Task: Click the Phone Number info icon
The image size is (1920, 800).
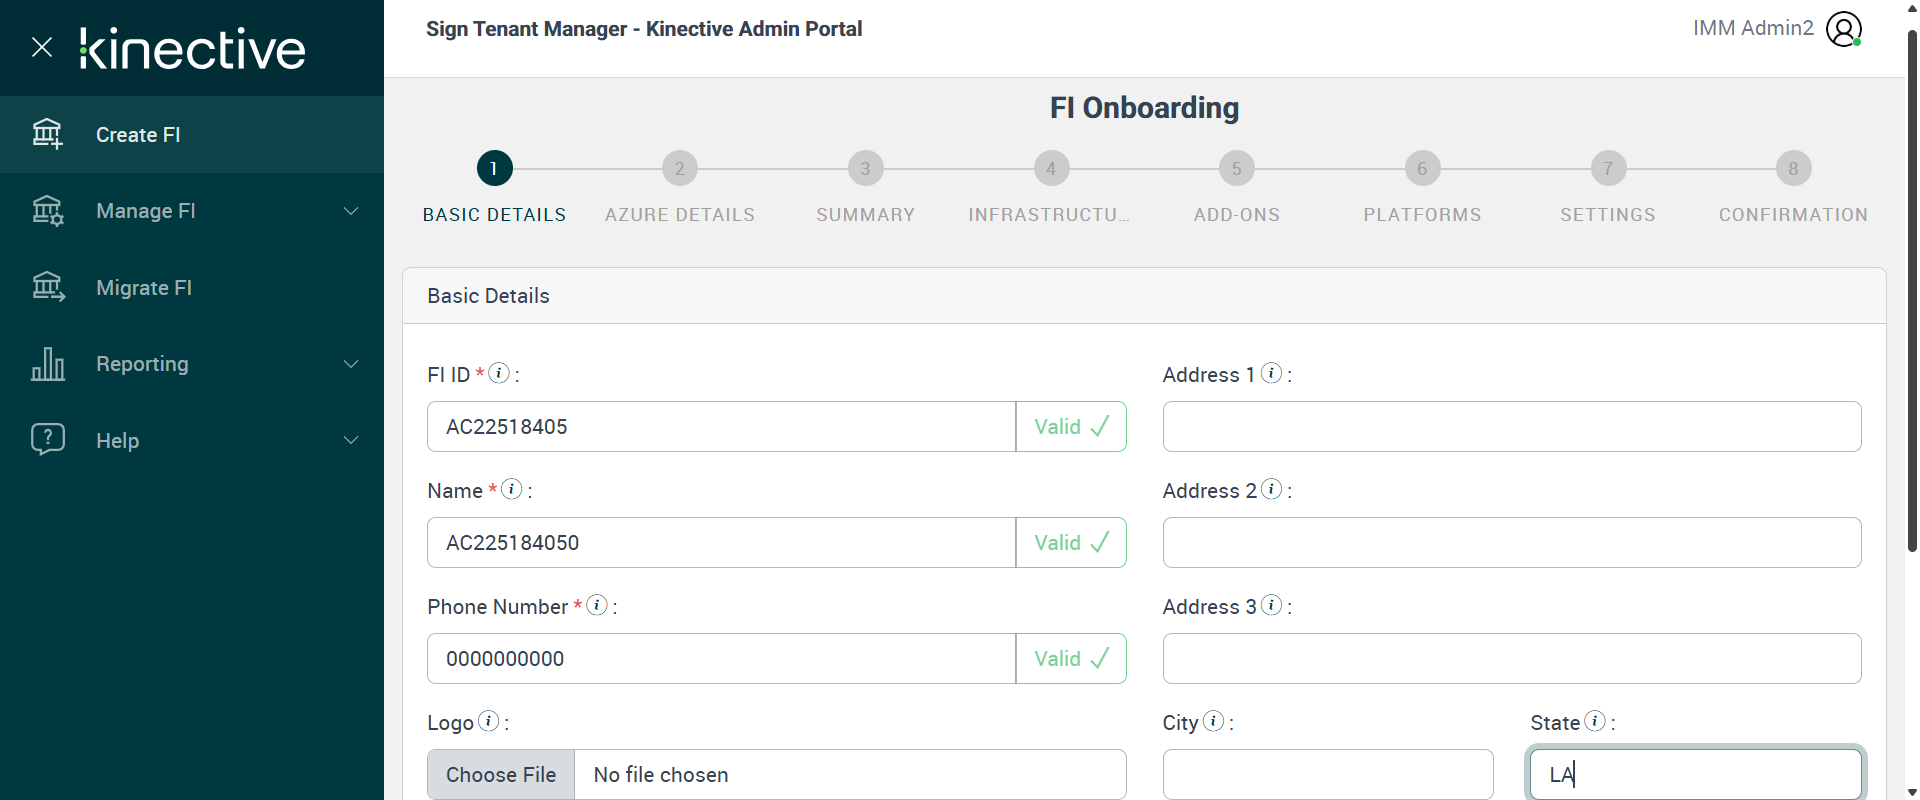Action: [x=597, y=605]
